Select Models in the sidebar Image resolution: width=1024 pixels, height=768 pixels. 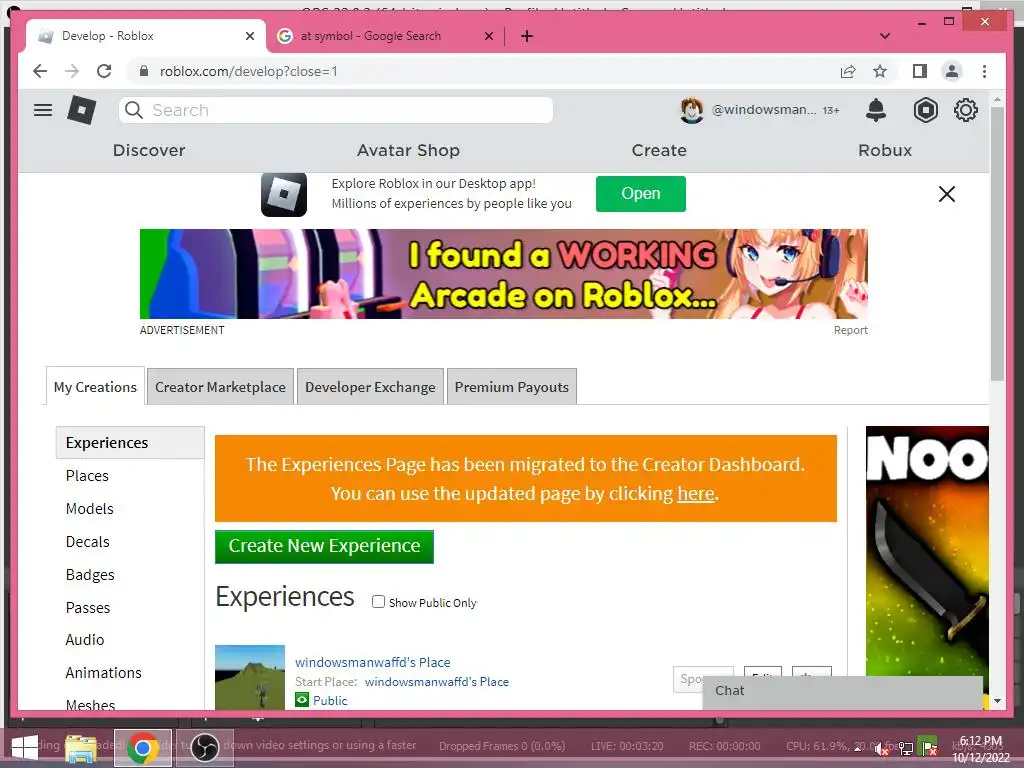click(x=89, y=508)
